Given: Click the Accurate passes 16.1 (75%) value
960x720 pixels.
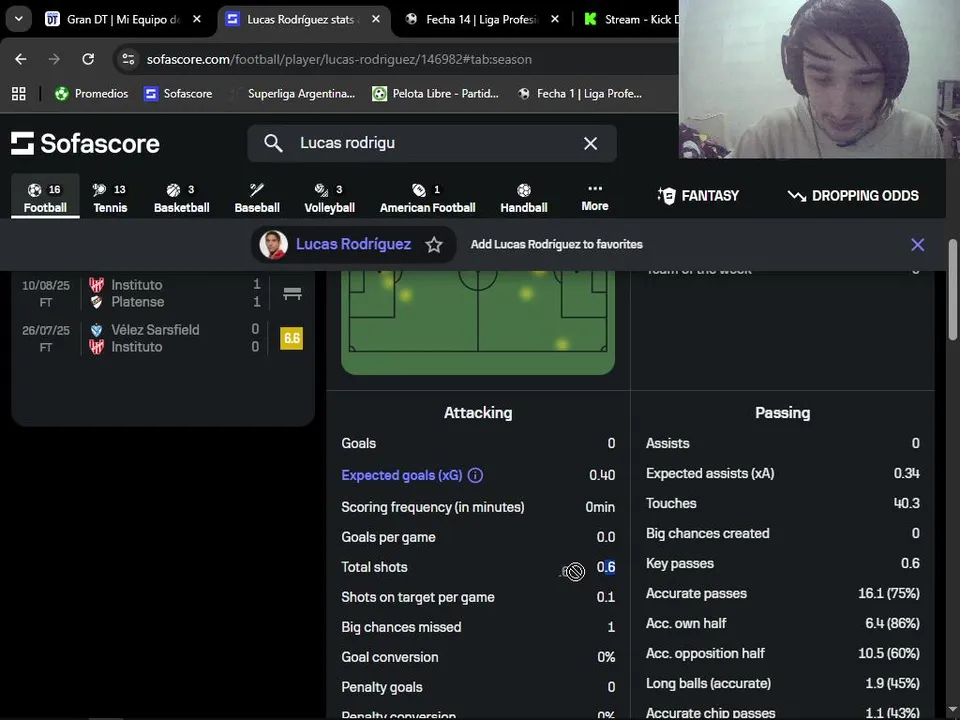Looking at the screenshot, I should 888,593.
